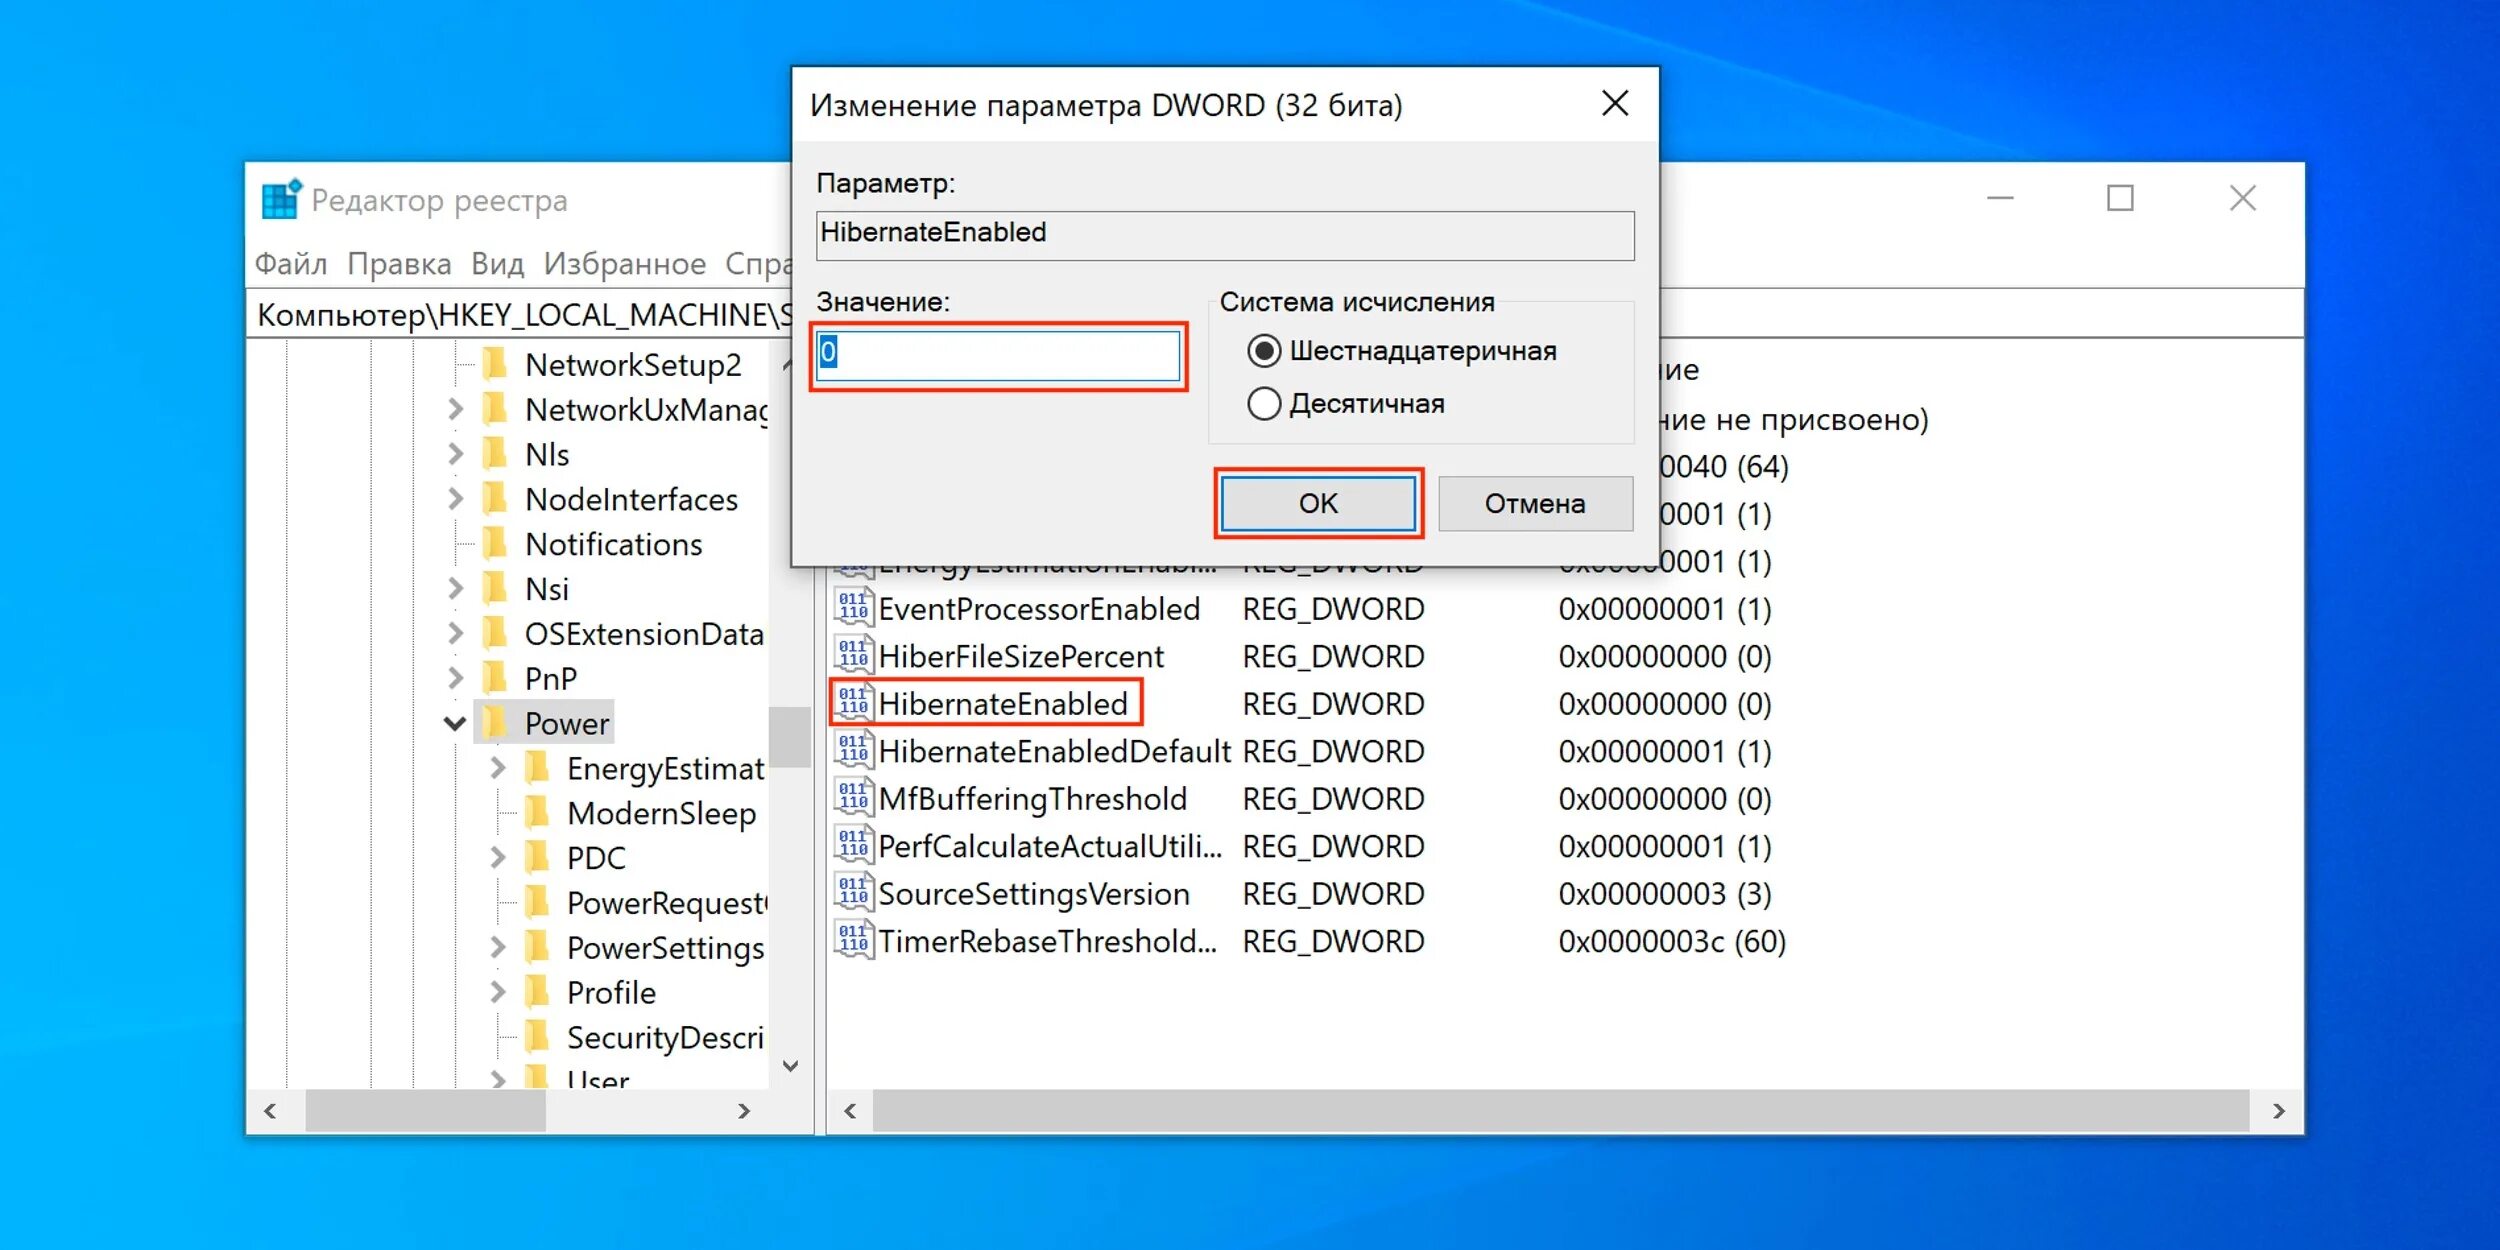Click the right pane horizontal scrollbar

1560,1110
